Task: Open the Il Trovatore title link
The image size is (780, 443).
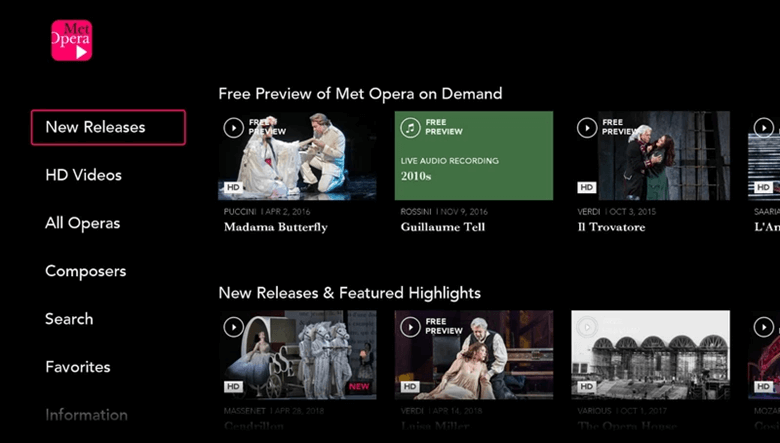Action: 611,227
